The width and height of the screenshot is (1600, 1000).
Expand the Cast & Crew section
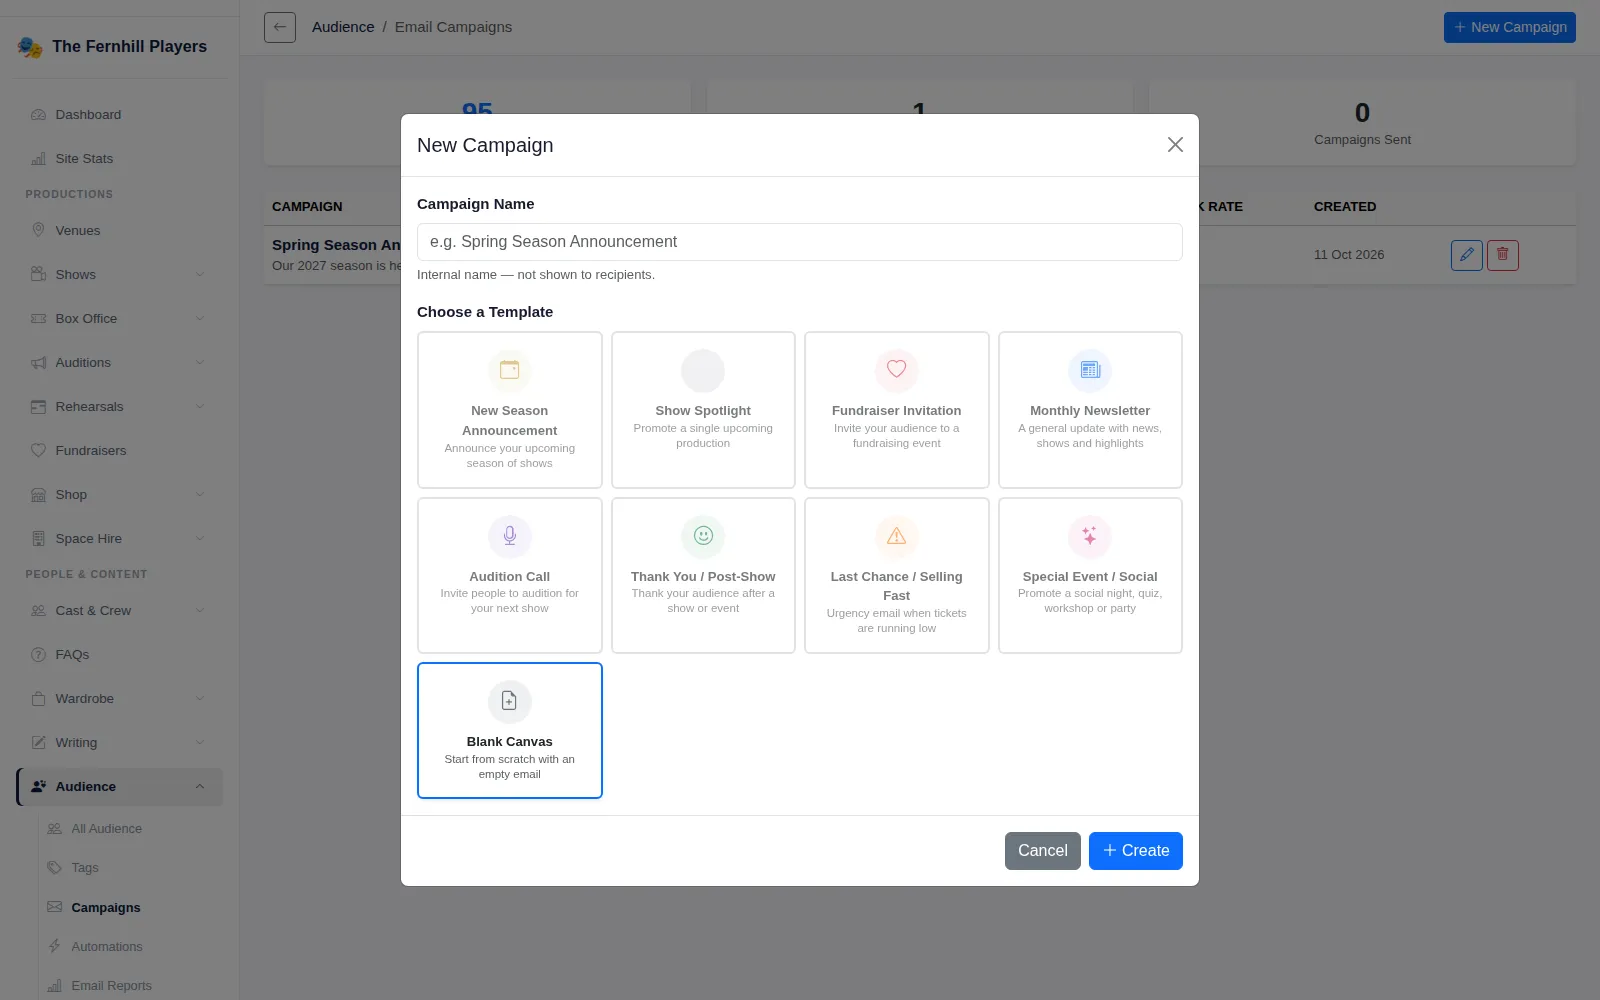click(x=120, y=611)
